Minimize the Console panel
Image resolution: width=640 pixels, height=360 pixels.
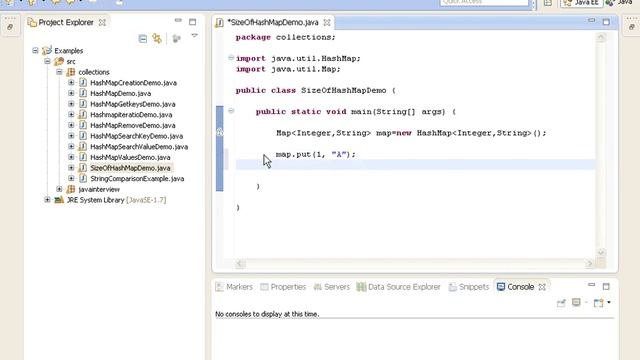(591, 284)
